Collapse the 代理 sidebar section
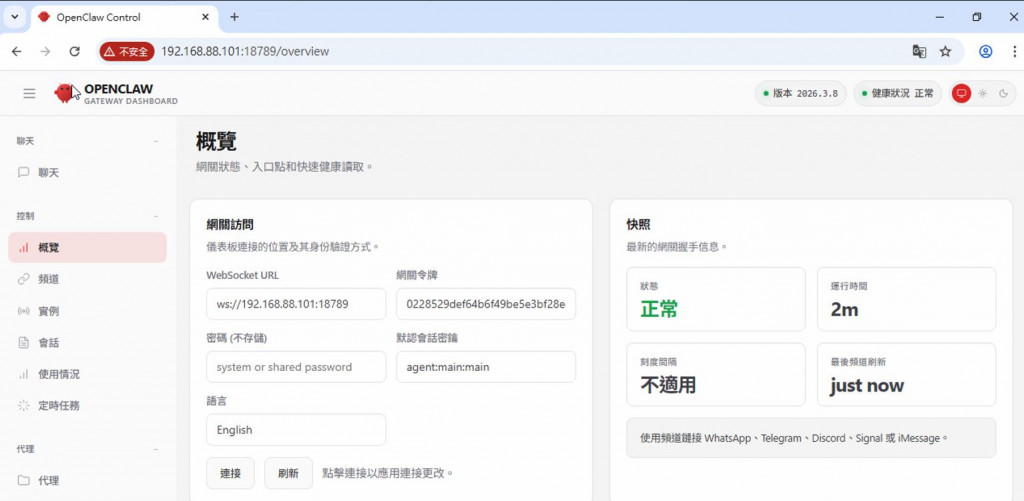This screenshot has width=1024, height=501. (x=155, y=449)
